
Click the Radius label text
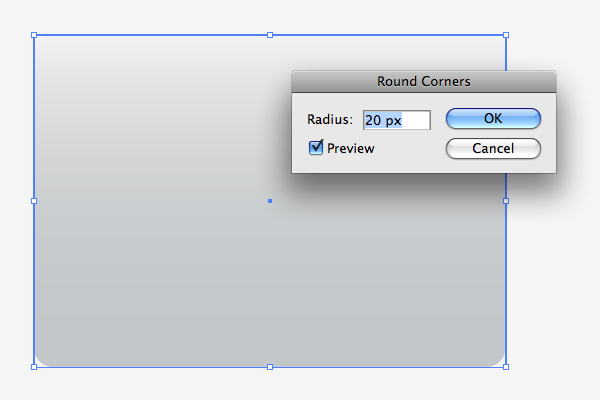[330, 119]
